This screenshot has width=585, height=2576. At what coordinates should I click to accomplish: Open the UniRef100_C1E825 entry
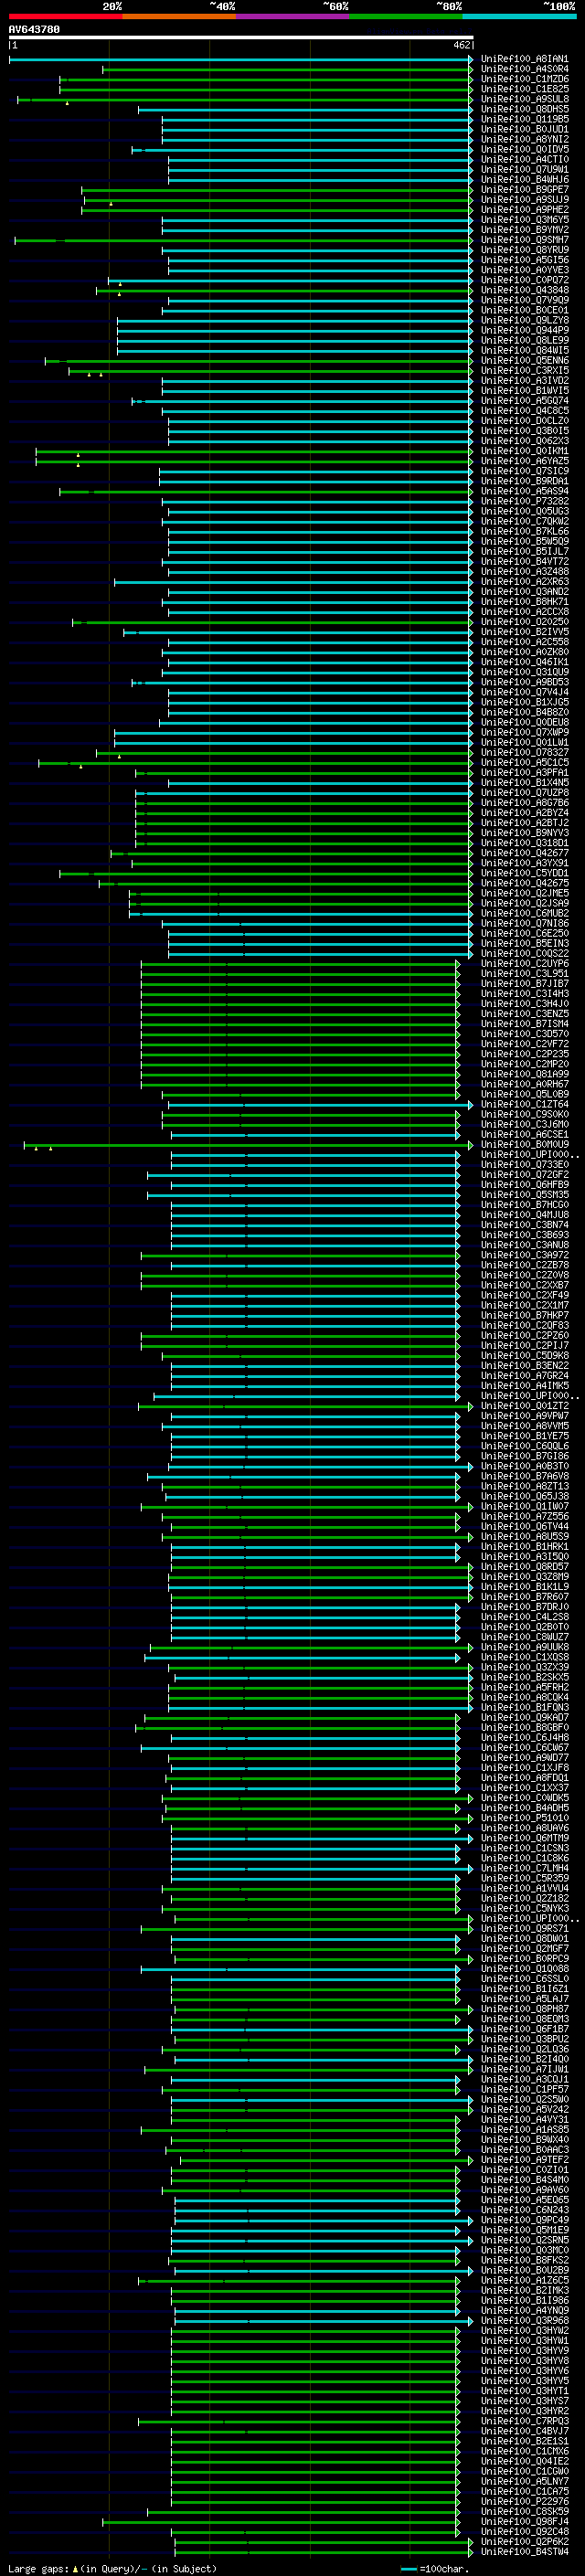tap(525, 89)
